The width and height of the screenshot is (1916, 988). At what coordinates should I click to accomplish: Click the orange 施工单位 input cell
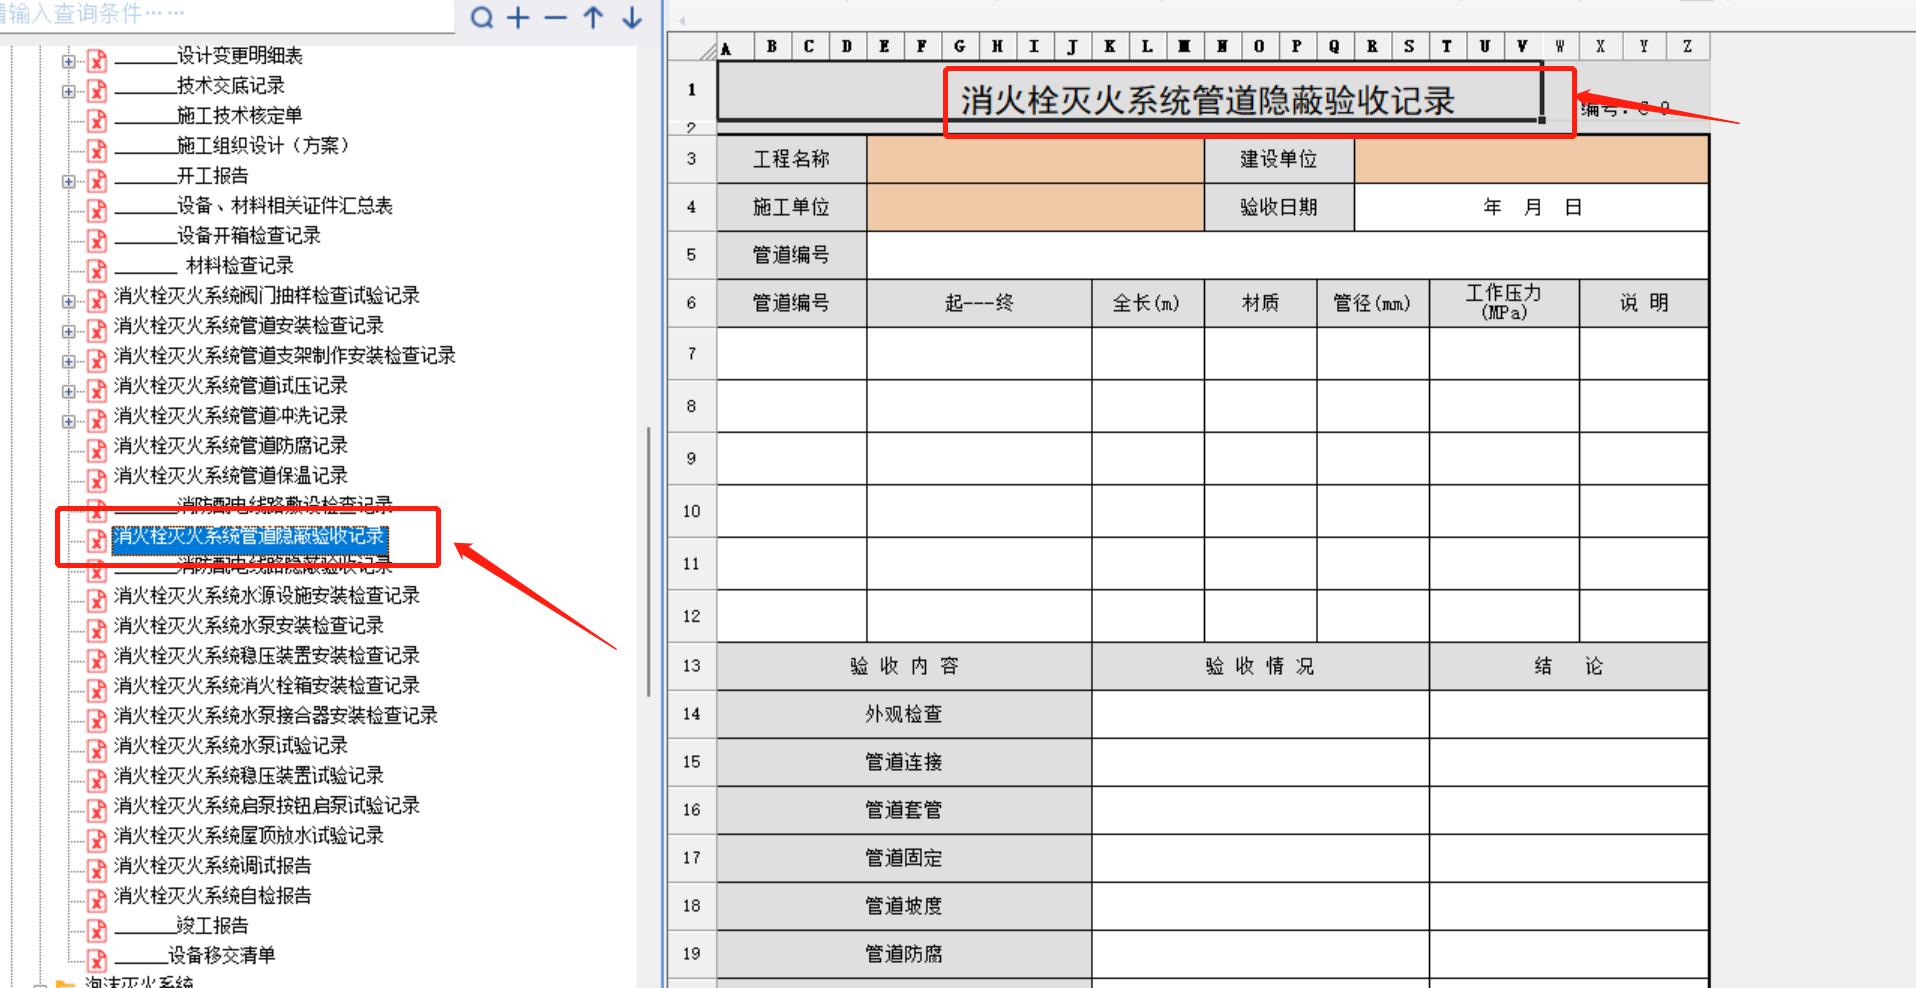[x=1035, y=207]
